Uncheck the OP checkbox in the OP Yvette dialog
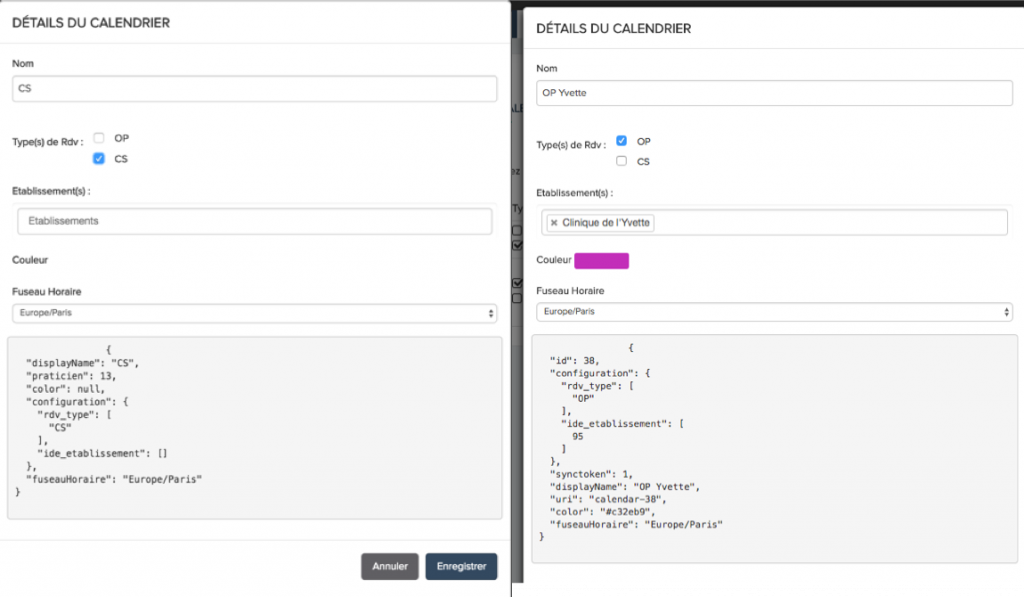 (621, 141)
